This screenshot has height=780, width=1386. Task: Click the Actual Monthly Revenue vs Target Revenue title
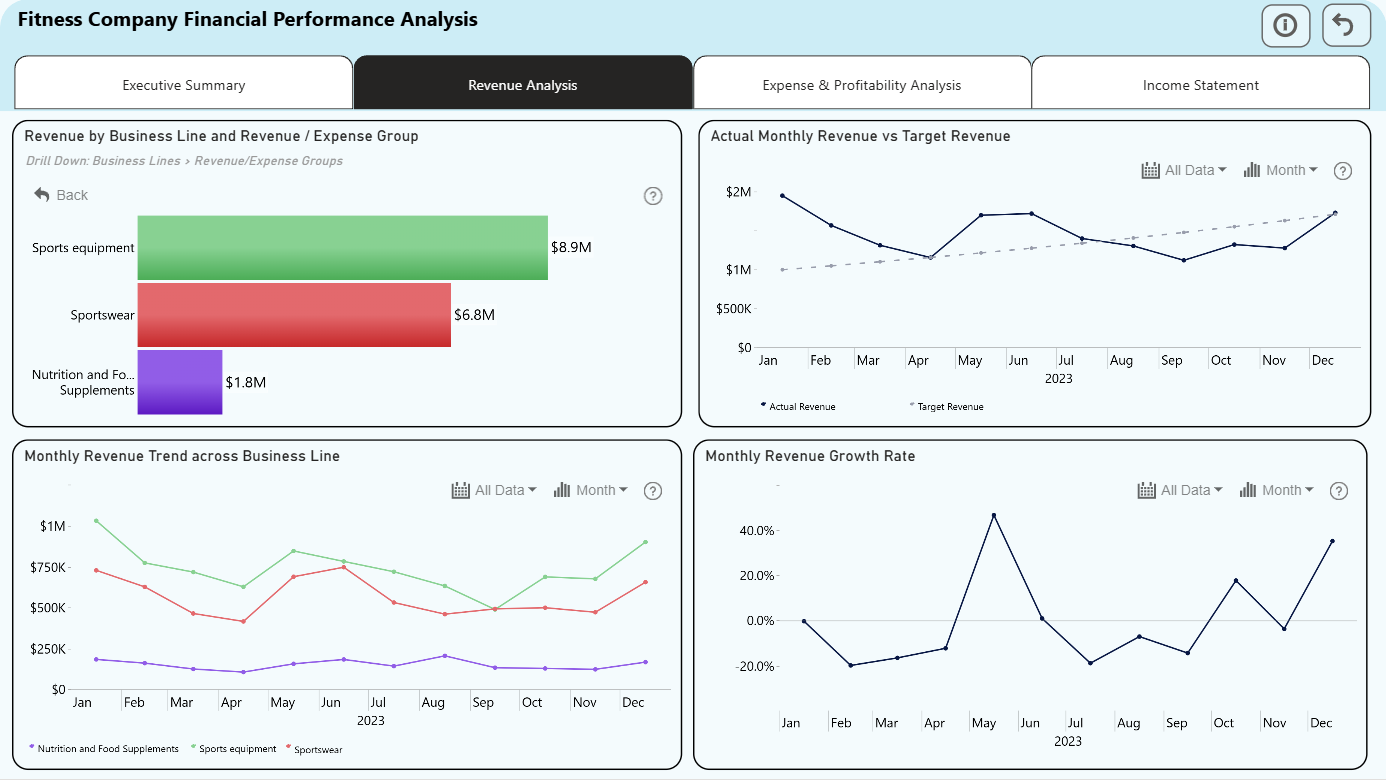point(860,136)
